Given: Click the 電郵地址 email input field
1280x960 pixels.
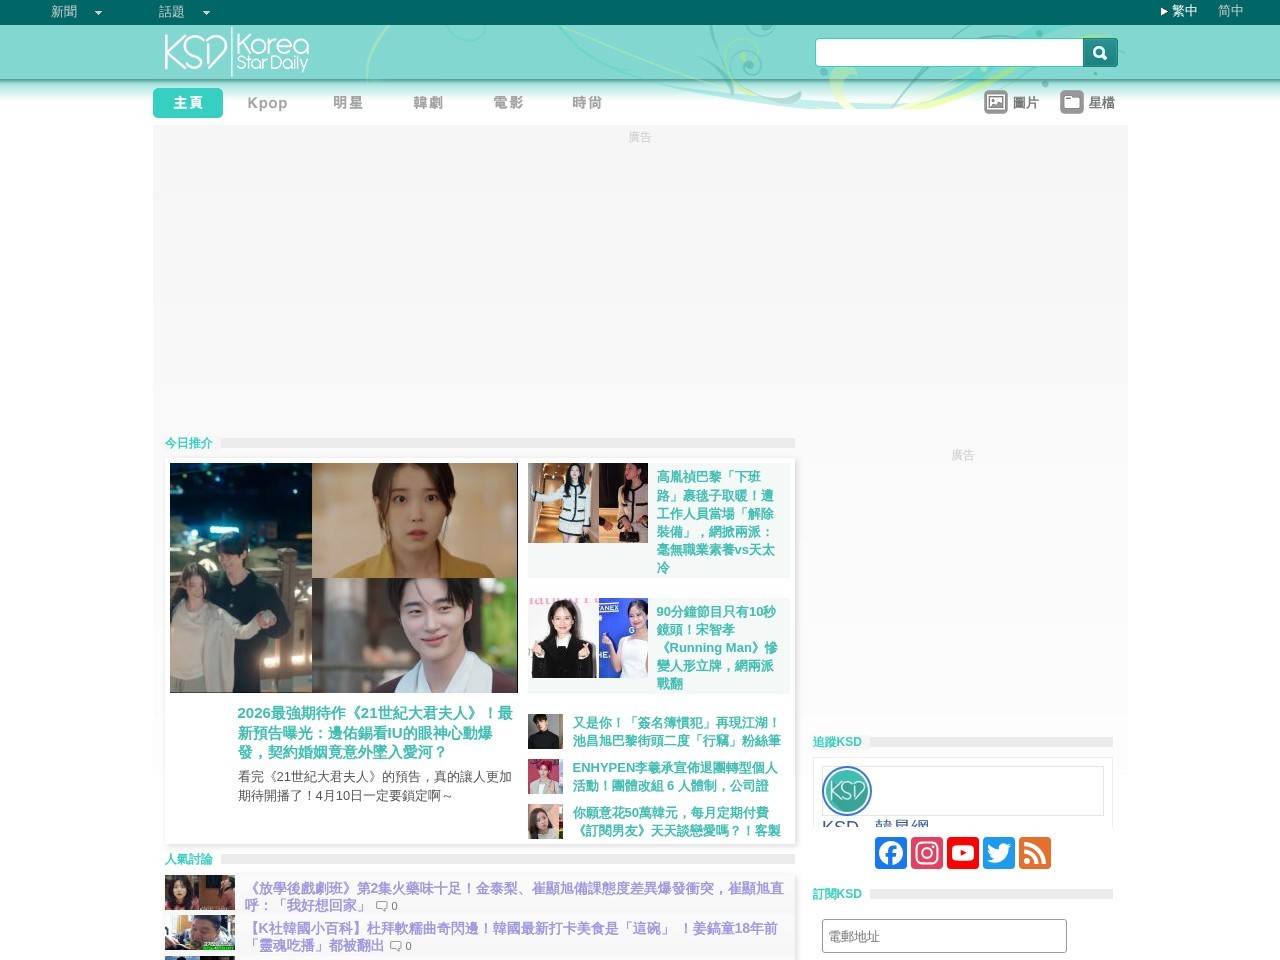Looking at the screenshot, I should point(943,936).
